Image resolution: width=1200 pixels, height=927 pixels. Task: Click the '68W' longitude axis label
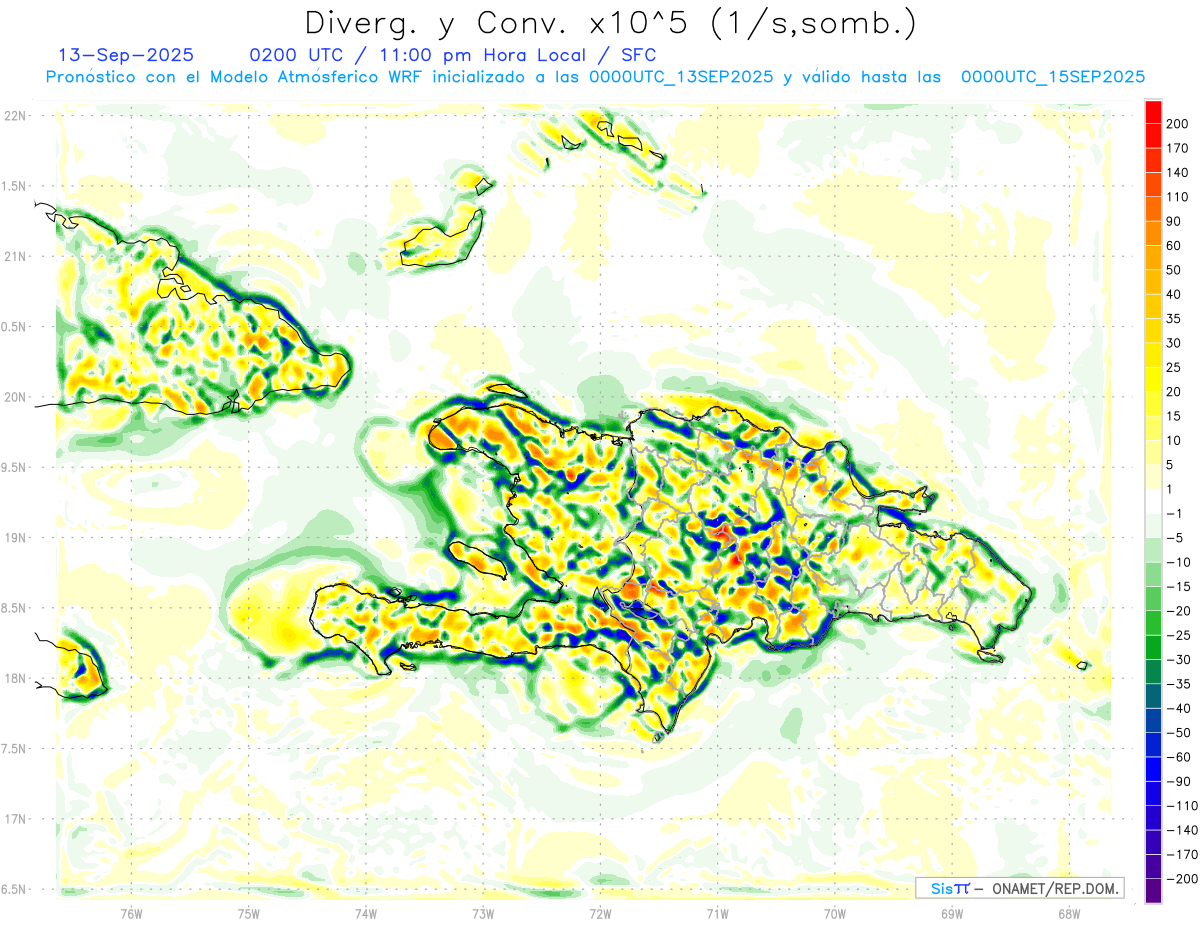coord(1069,912)
